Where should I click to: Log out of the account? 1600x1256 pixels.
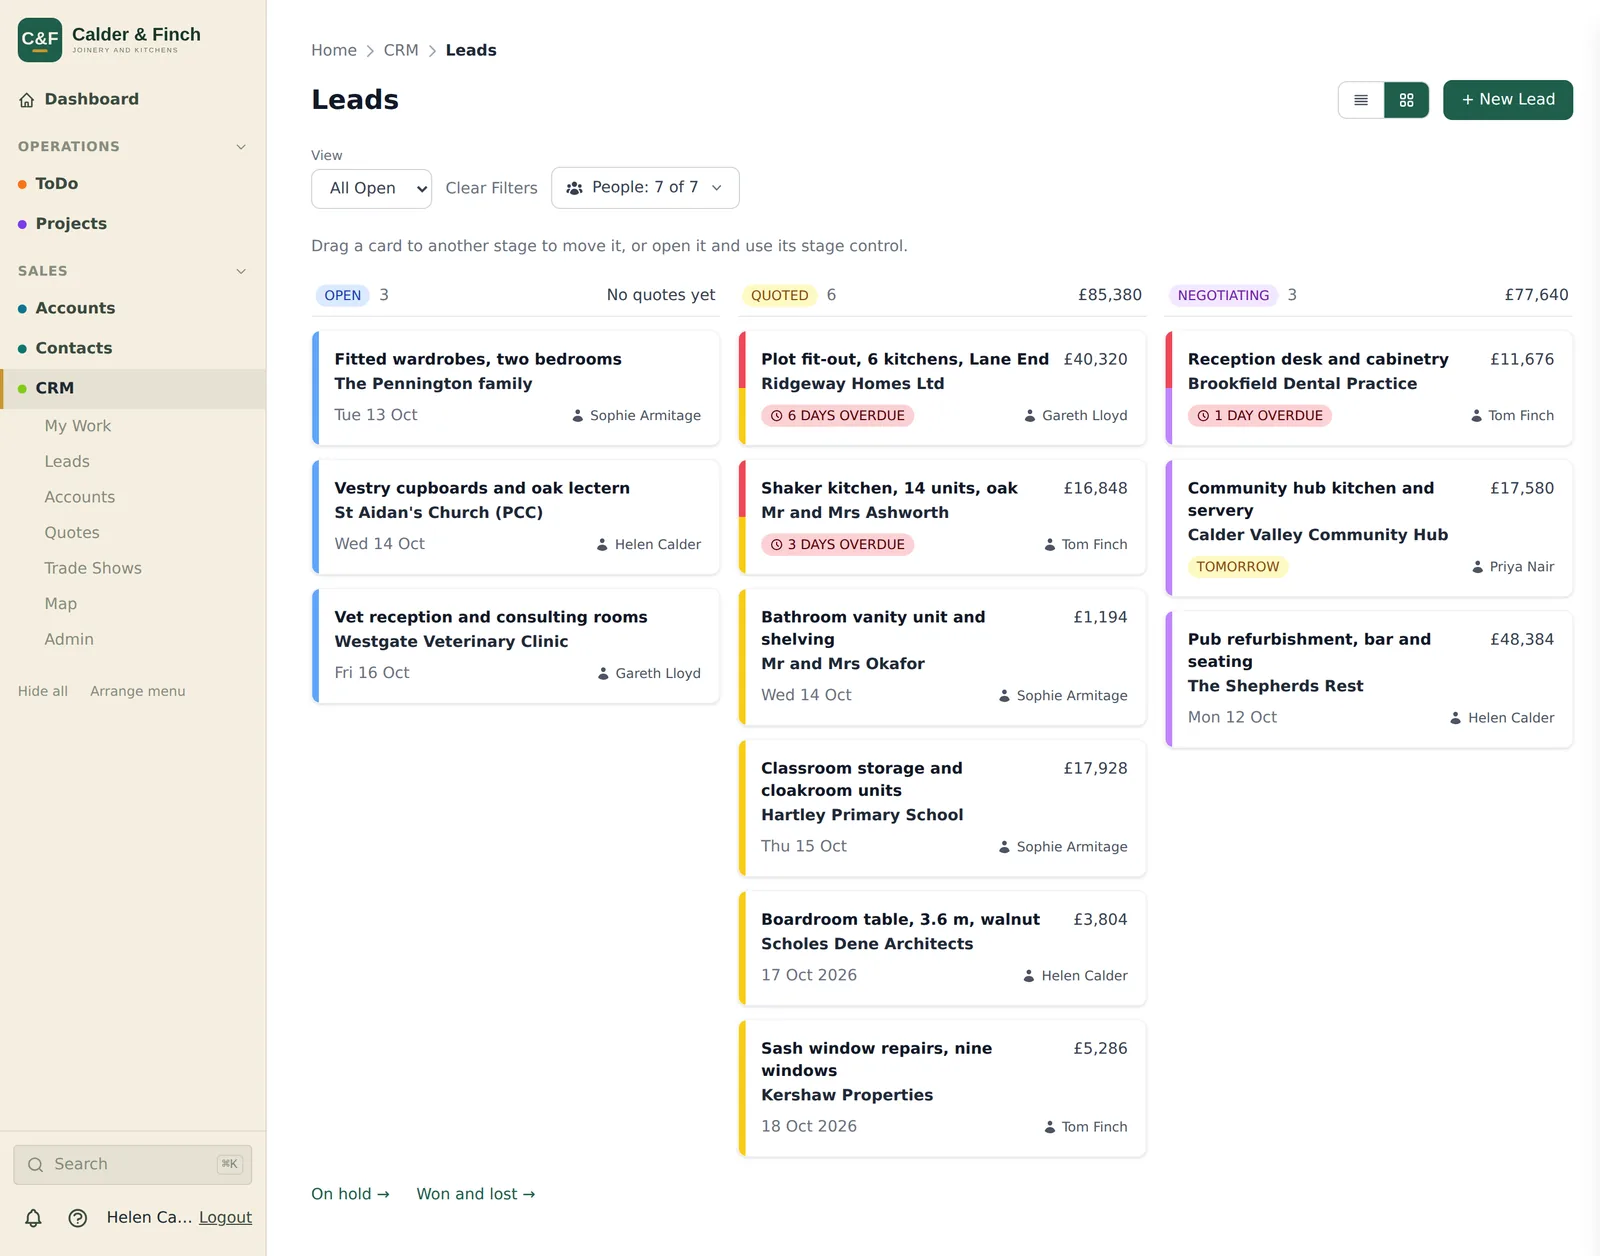225,1218
